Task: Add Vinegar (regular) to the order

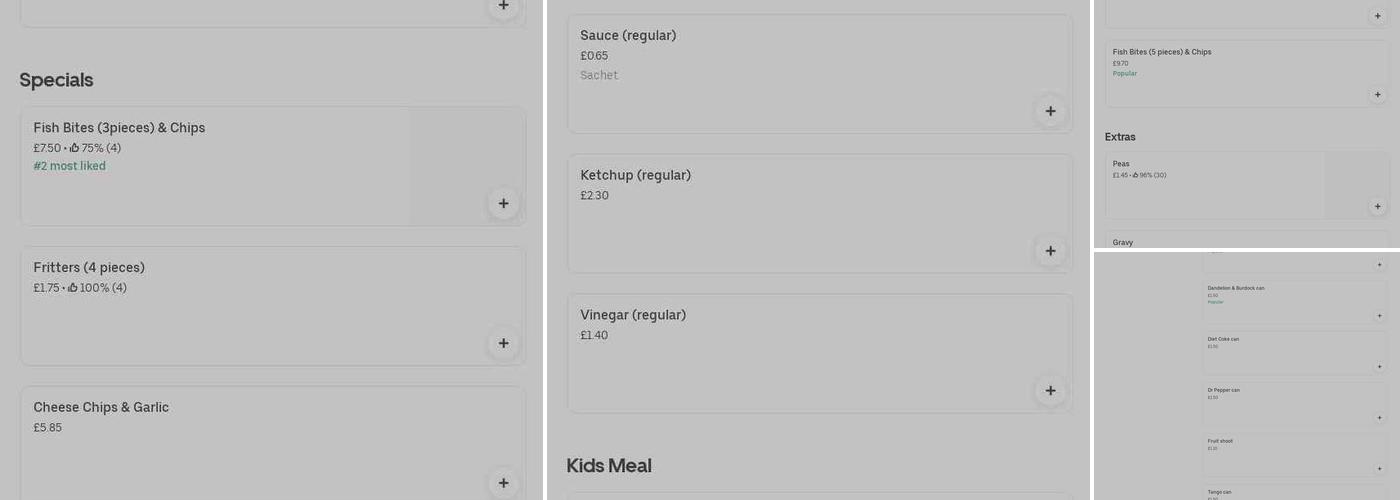Action: (1050, 391)
